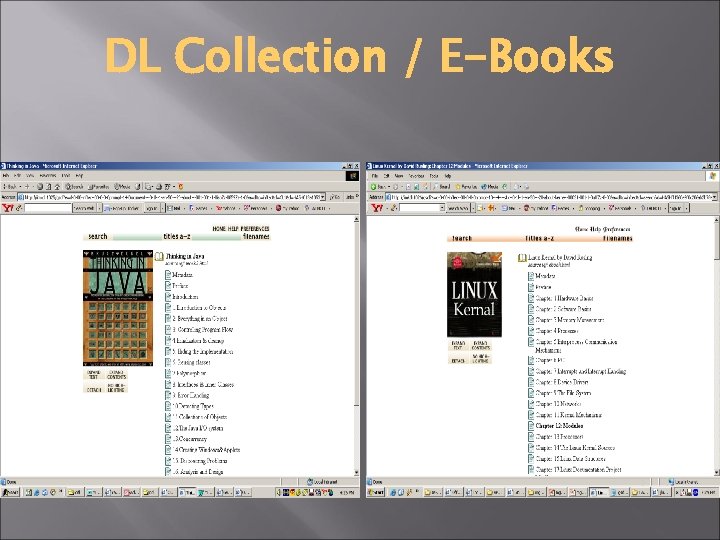Click Go button in Thinking in Java window
Viewport: 720px width, 540px height.
click(x=335, y=197)
